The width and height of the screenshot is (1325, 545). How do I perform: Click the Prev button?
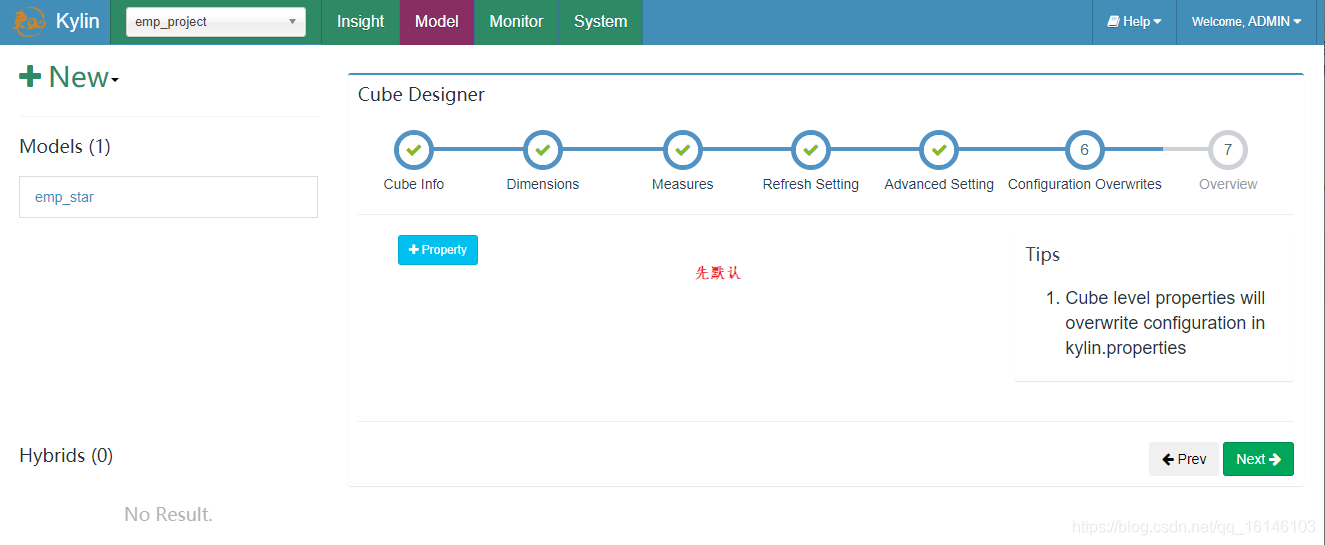[x=1184, y=459]
